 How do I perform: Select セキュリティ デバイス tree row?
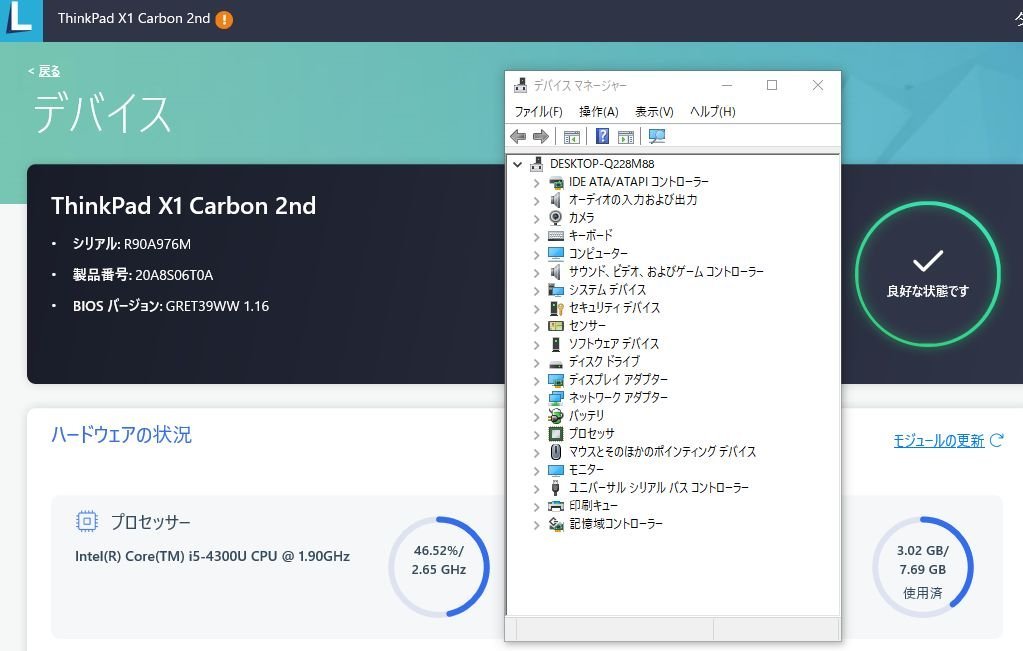(614, 307)
